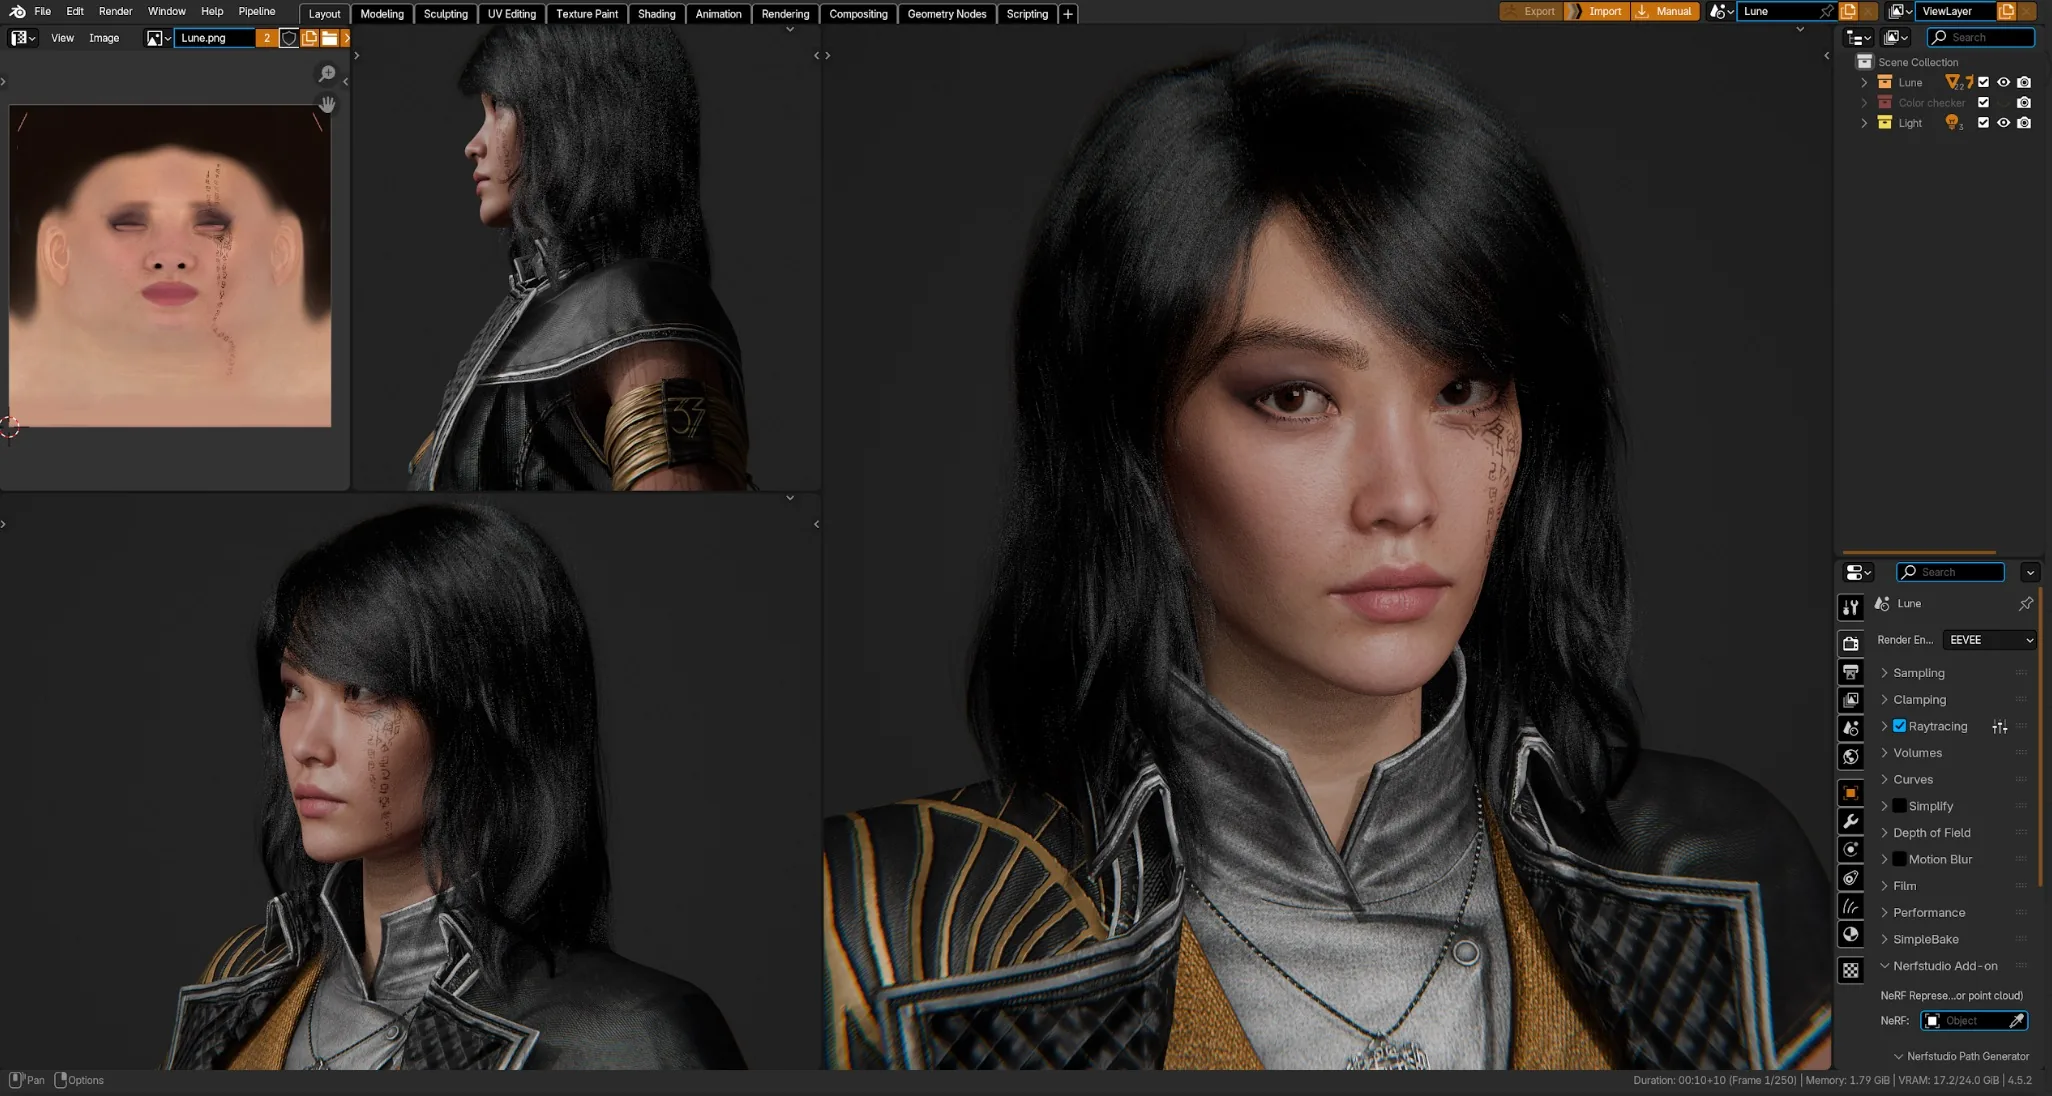This screenshot has height=1096, width=2052.
Task: Click the NeRF object eyedropper field
Action: [x=1974, y=1021]
